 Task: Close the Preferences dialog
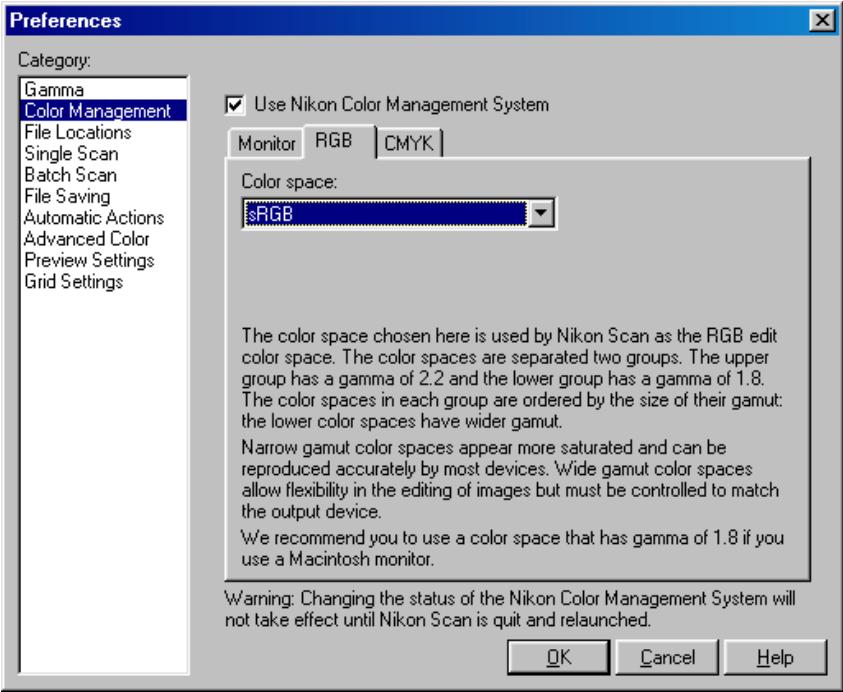822,20
